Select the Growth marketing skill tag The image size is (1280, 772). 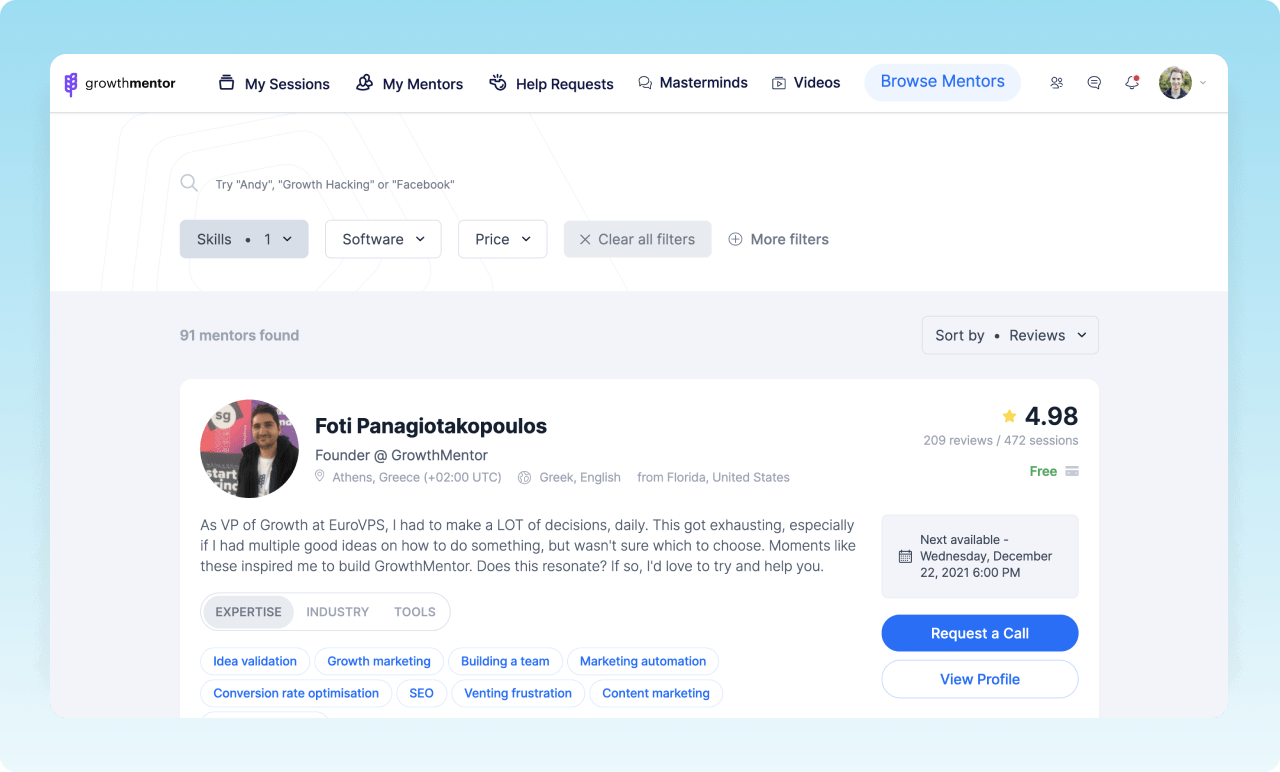(379, 661)
